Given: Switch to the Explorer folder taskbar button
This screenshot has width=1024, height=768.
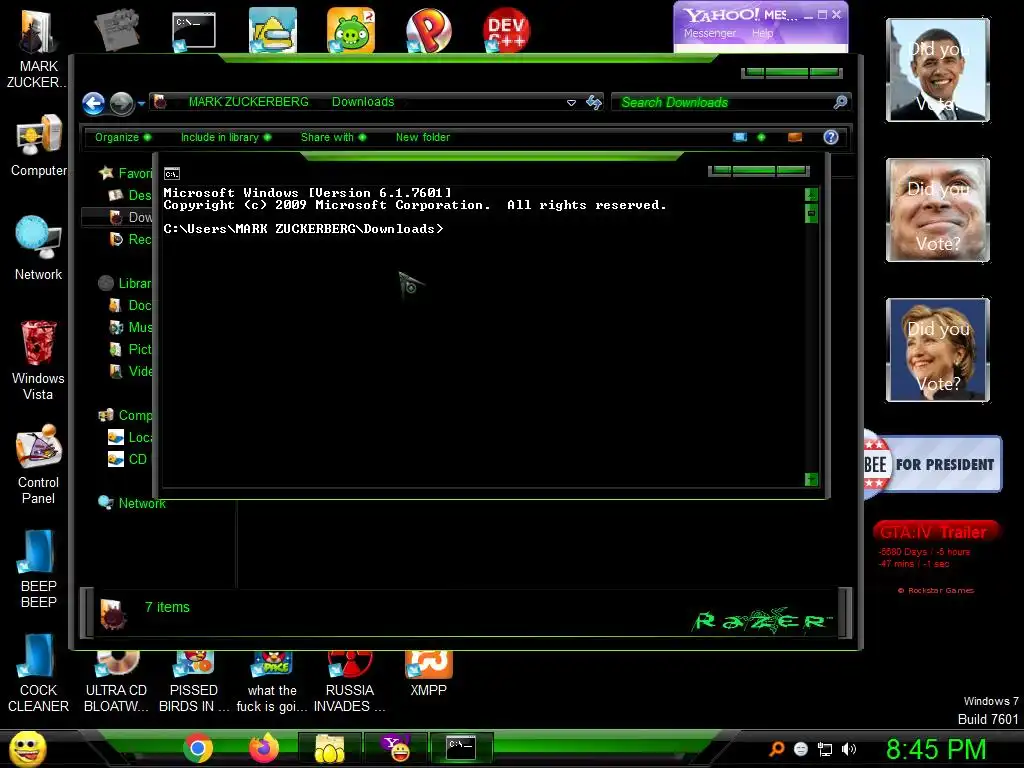Looking at the screenshot, I should click(x=330, y=748).
